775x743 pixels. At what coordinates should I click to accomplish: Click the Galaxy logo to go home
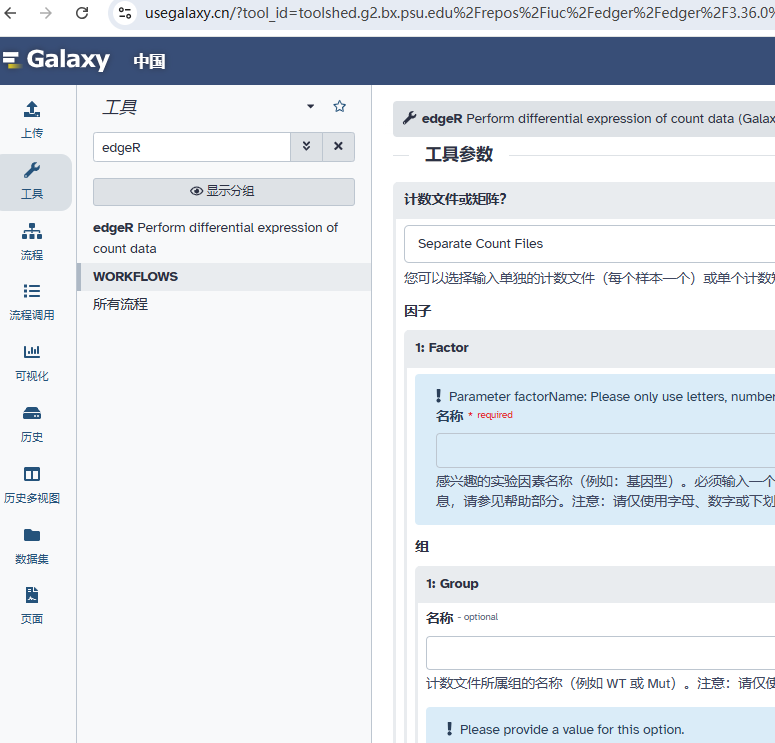coord(56,59)
